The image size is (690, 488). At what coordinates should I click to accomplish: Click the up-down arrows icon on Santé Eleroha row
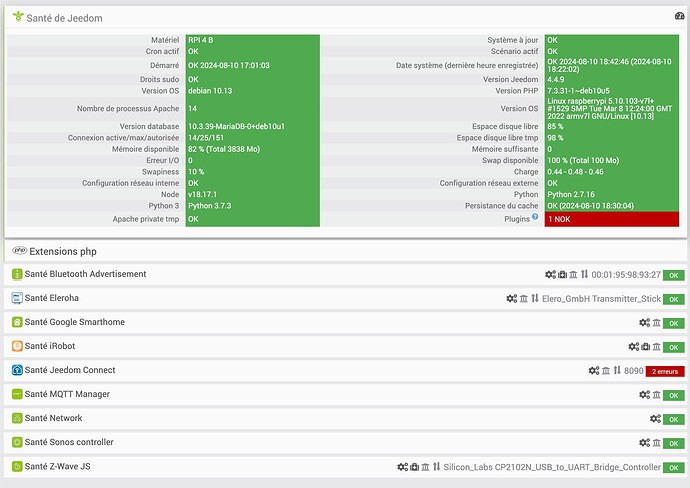coord(535,298)
